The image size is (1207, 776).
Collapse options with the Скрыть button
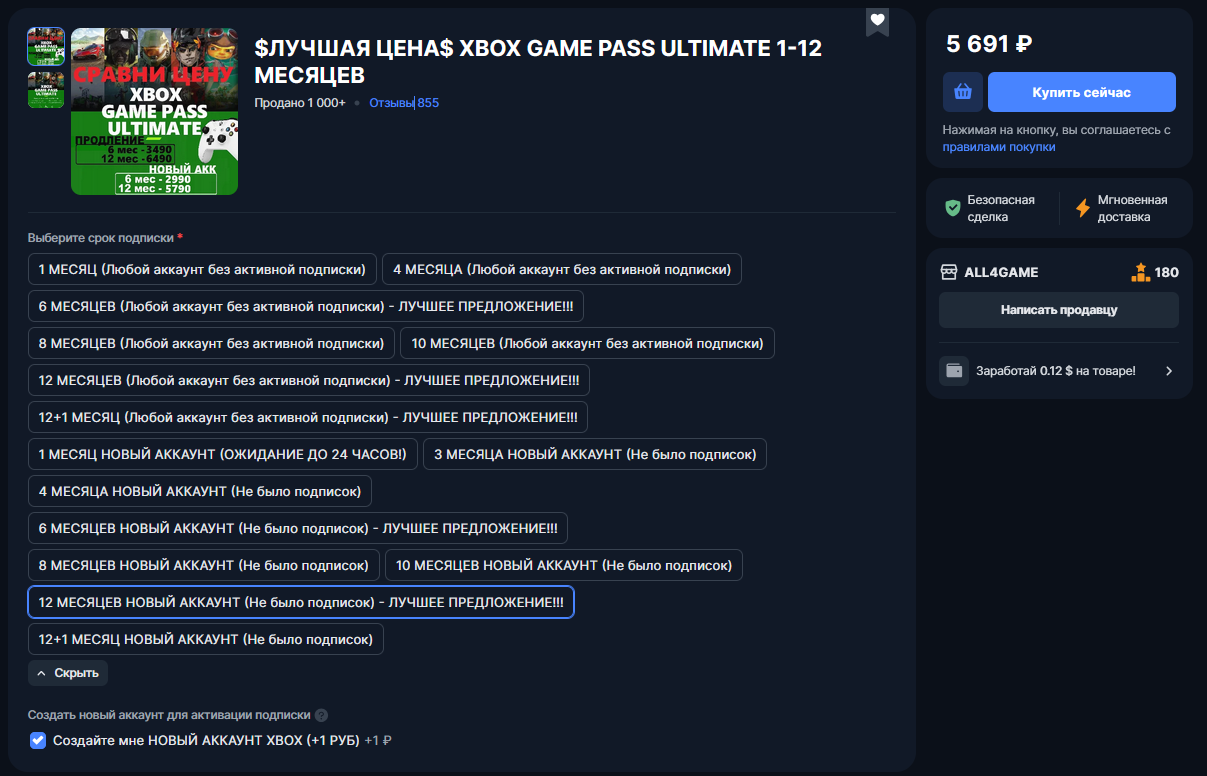tap(68, 673)
